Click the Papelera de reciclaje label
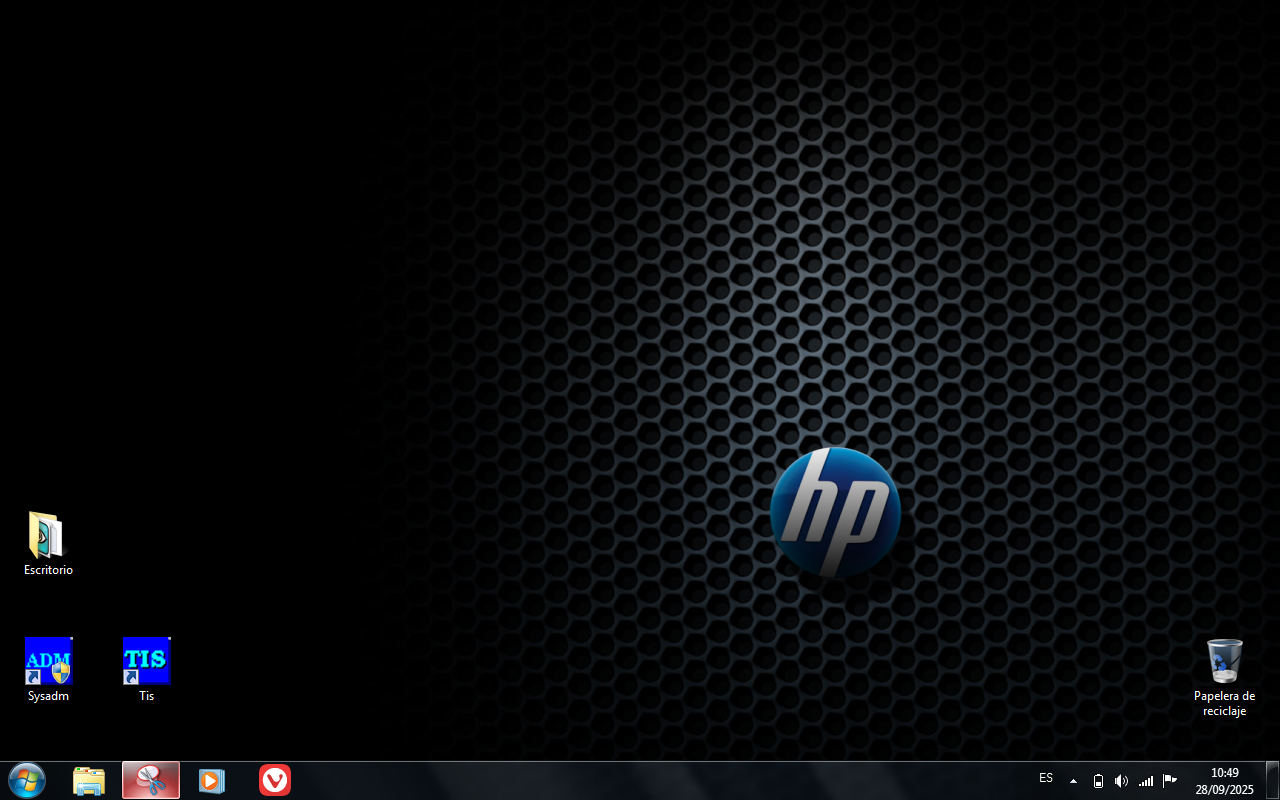The width and height of the screenshot is (1280, 800). 1224,703
